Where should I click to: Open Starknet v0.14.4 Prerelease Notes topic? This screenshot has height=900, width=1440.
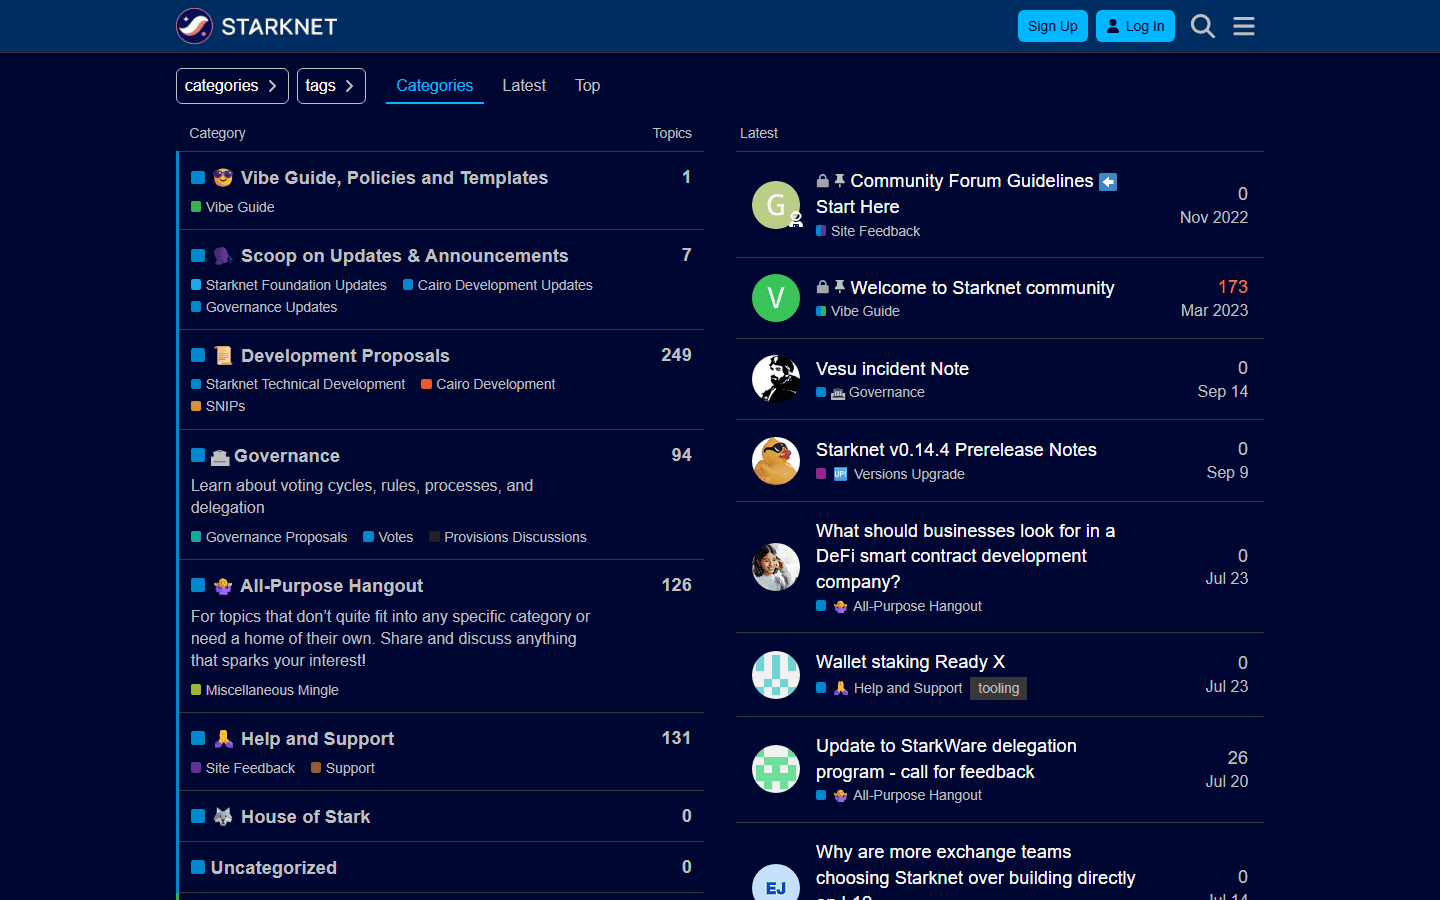(956, 450)
